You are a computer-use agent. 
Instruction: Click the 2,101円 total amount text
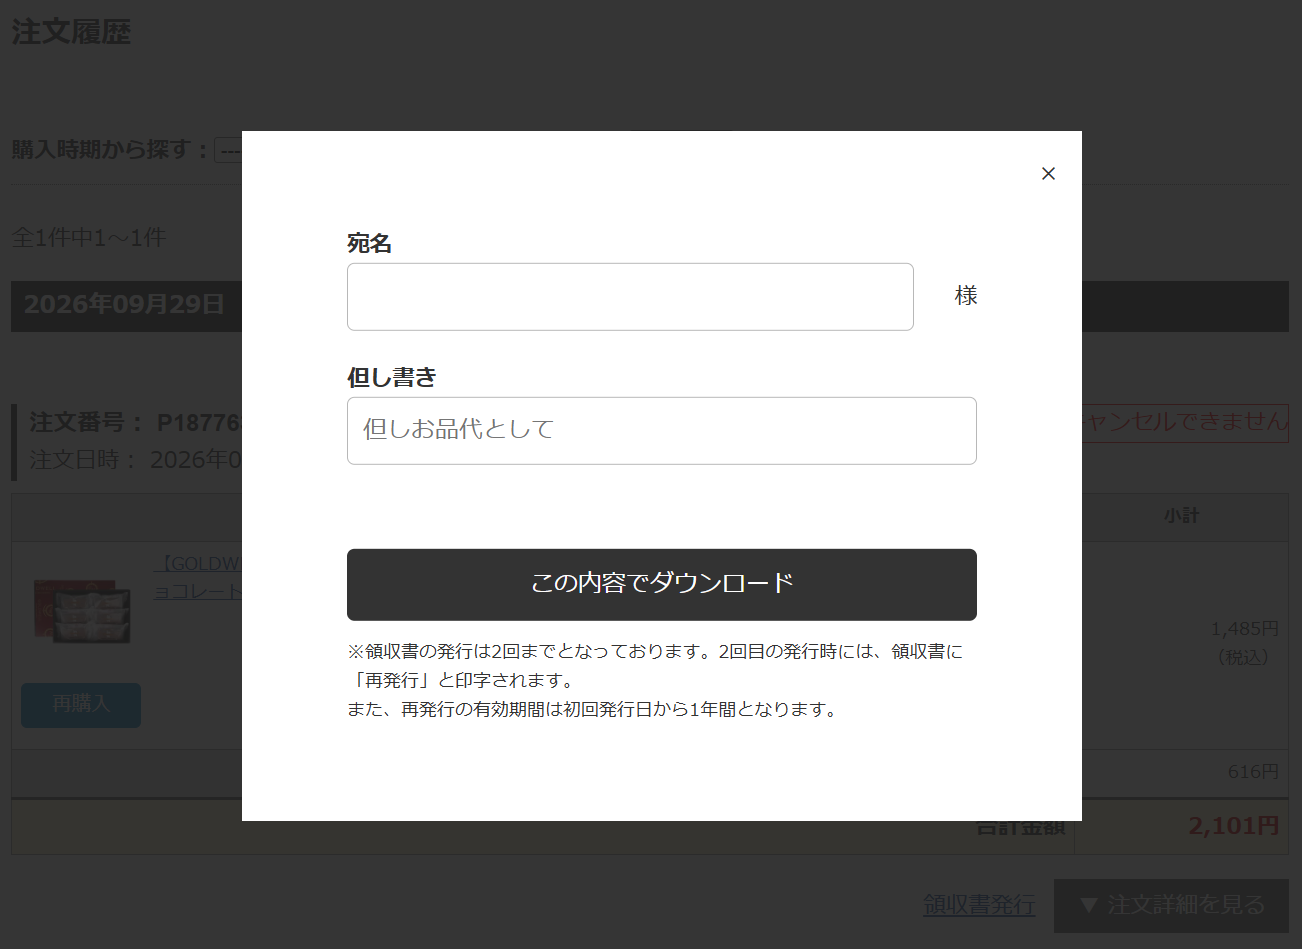[x=1234, y=826]
